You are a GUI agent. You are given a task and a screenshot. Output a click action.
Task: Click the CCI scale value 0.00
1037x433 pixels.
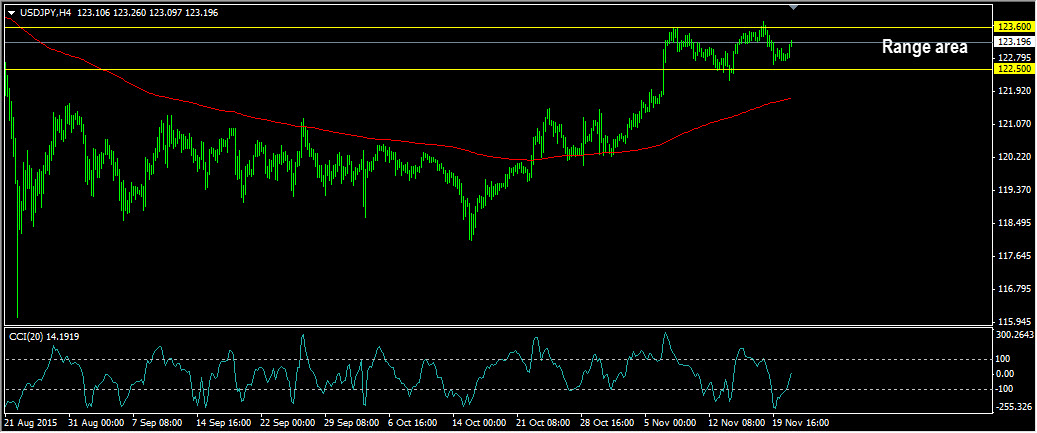coord(1007,374)
